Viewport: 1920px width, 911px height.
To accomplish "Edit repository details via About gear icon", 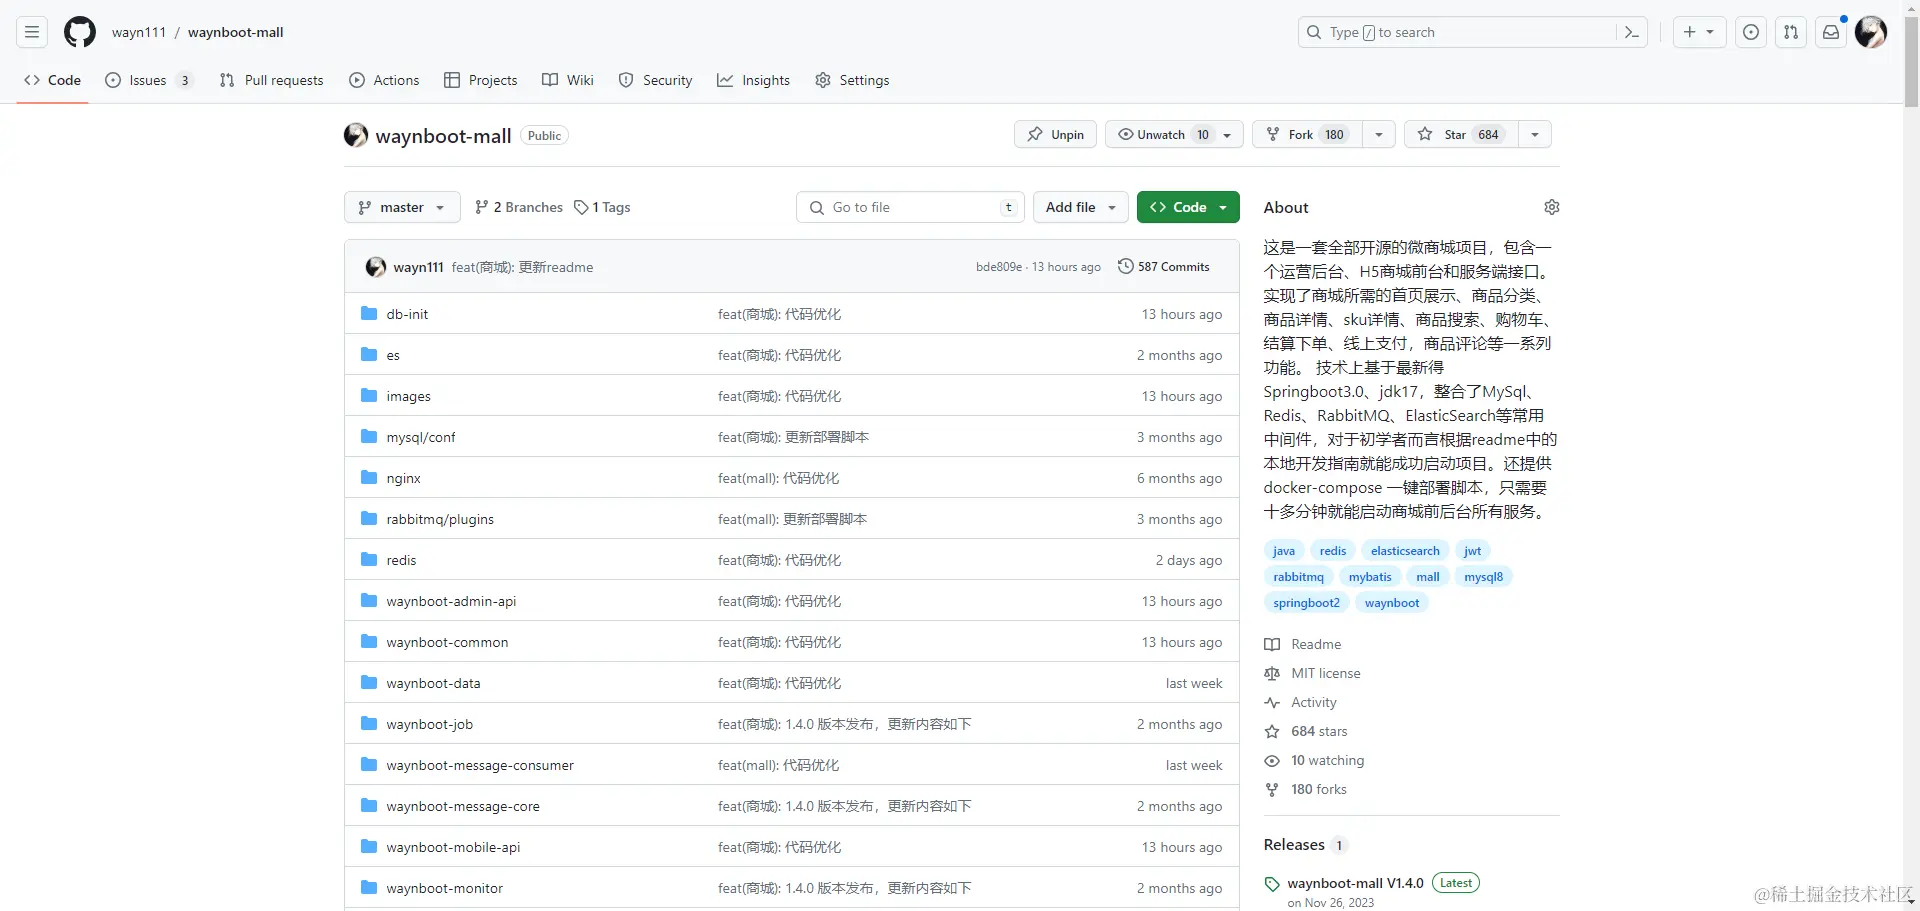I will click(1552, 207).
